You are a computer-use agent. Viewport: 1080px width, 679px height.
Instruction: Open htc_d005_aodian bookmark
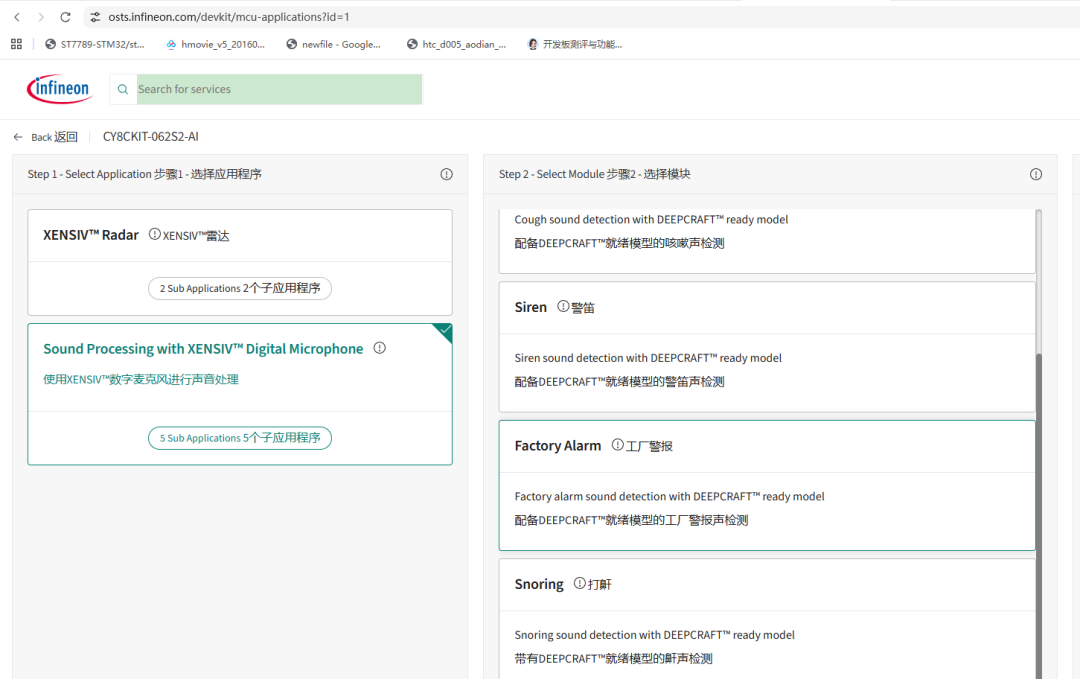[456, 44]
